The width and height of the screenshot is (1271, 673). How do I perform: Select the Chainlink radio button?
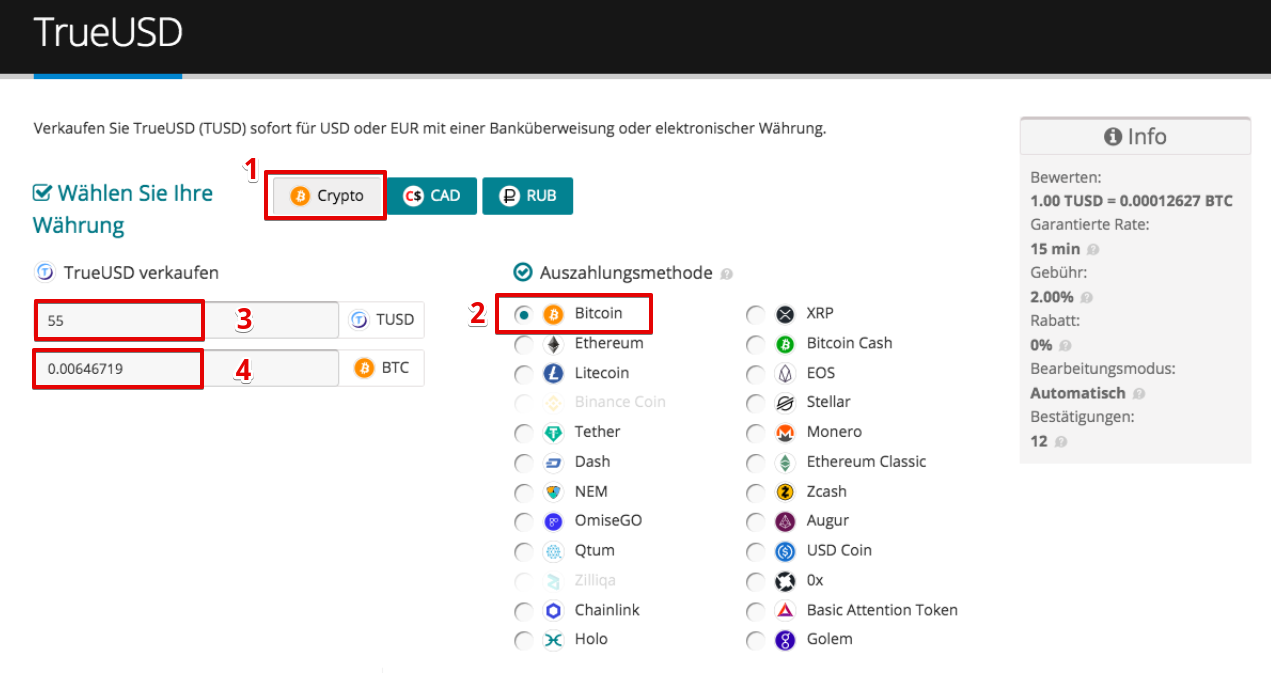[523, 611]
